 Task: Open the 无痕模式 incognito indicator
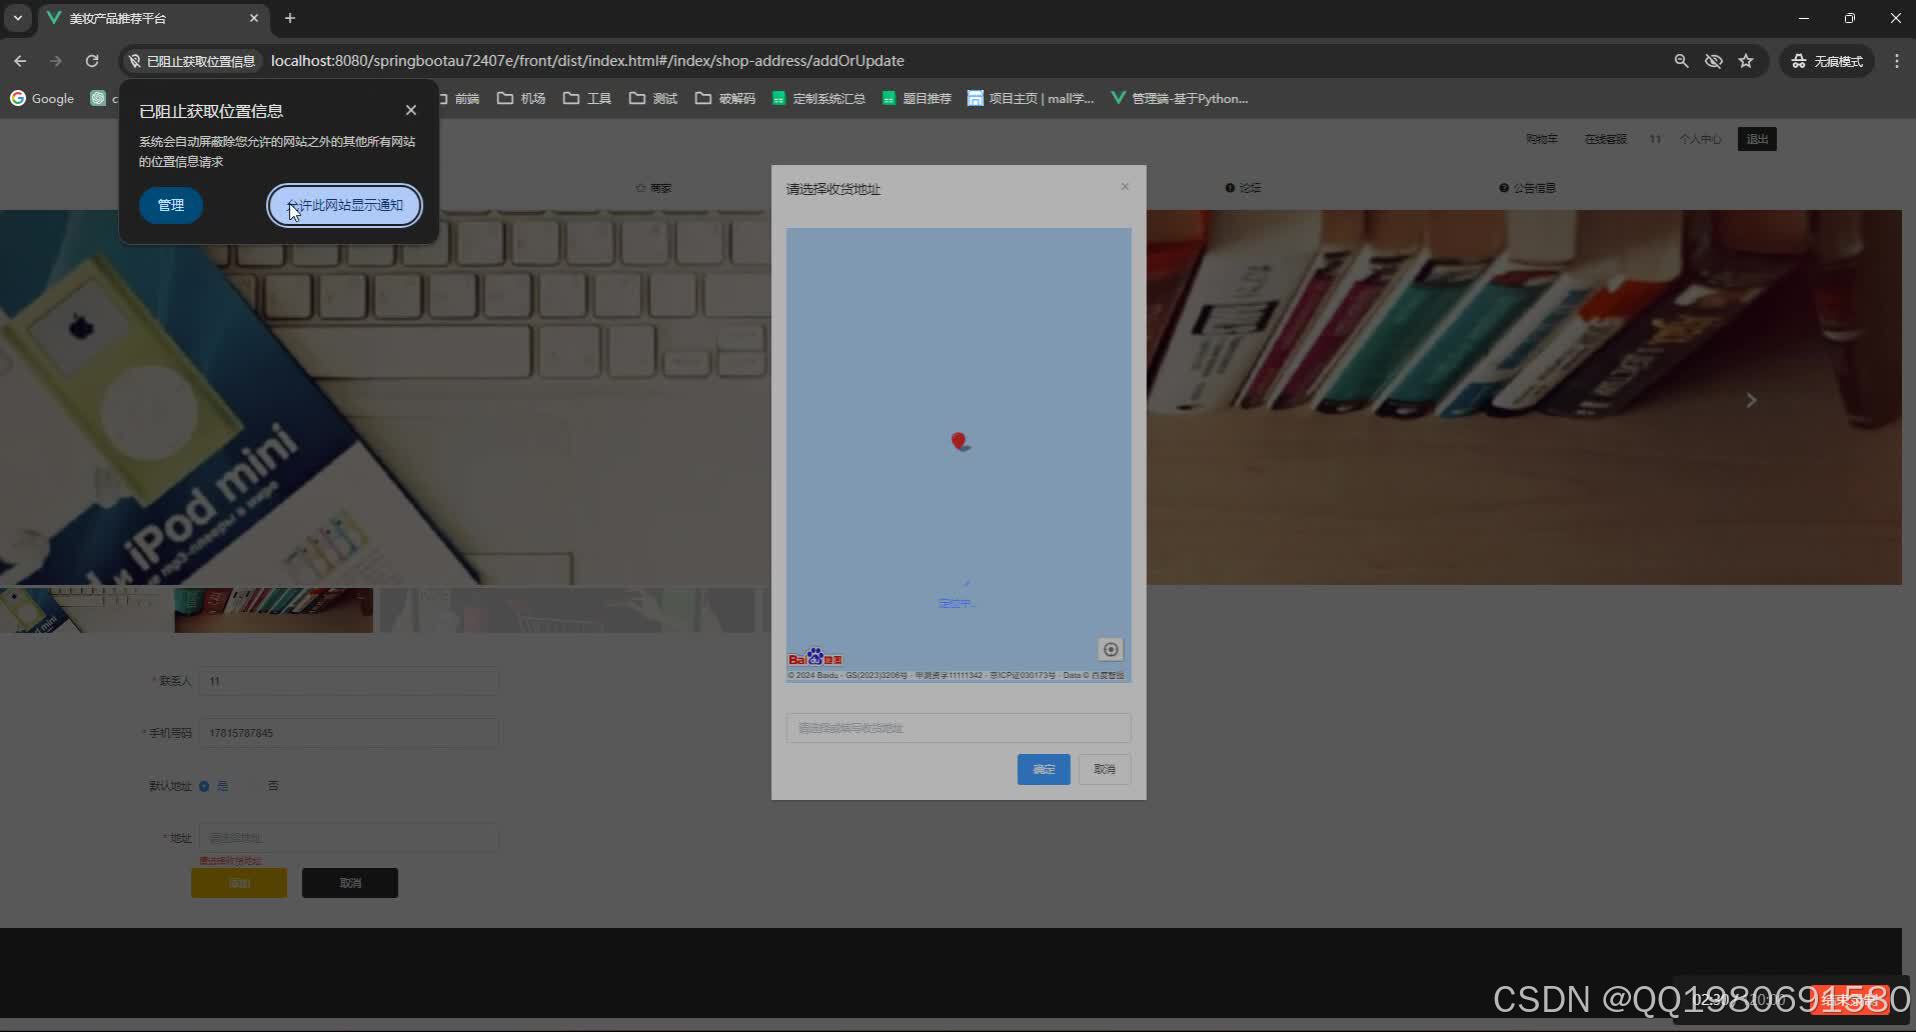1827,61
